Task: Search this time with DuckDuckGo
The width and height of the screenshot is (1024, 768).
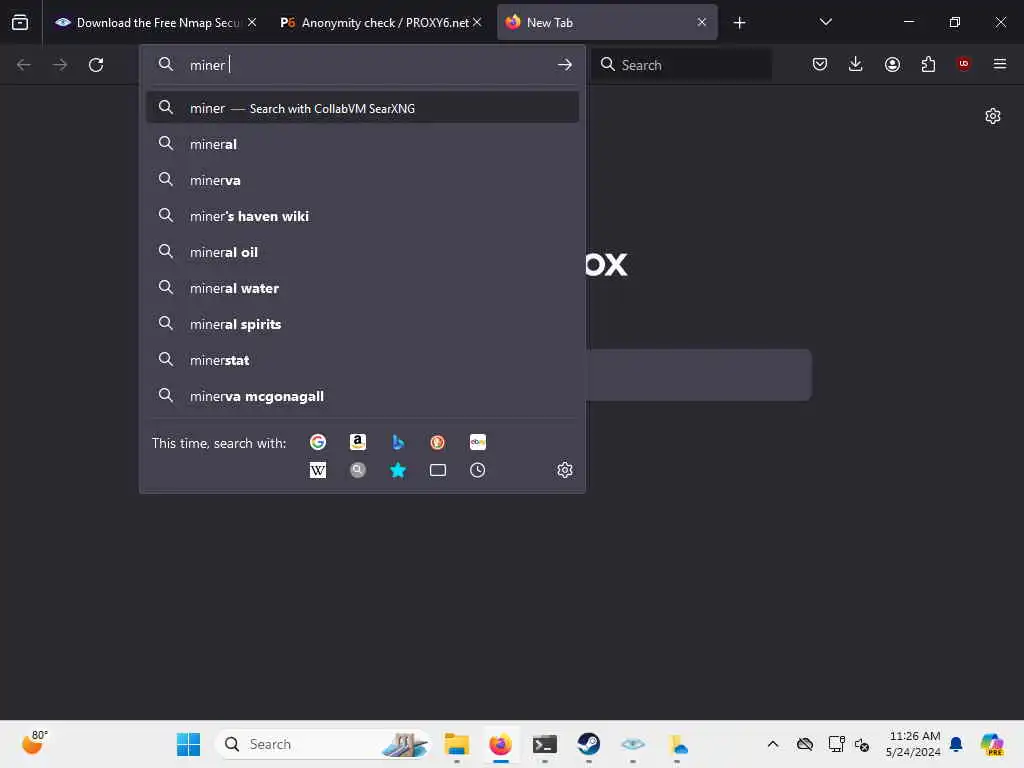Action: (x=438, y=442)
